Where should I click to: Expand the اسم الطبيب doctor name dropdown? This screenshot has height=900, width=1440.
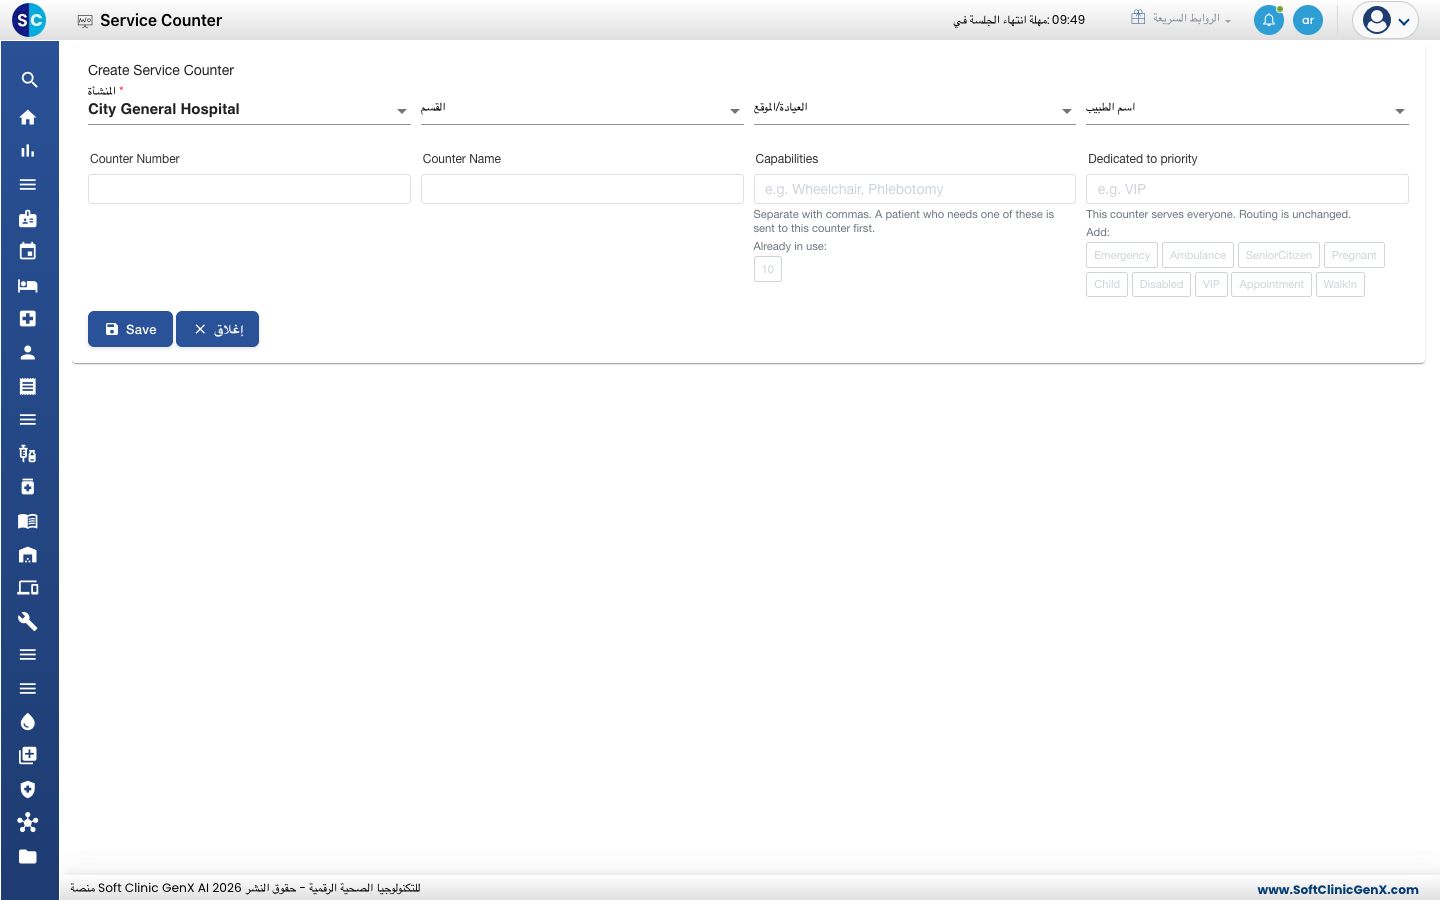(1247, 109)
